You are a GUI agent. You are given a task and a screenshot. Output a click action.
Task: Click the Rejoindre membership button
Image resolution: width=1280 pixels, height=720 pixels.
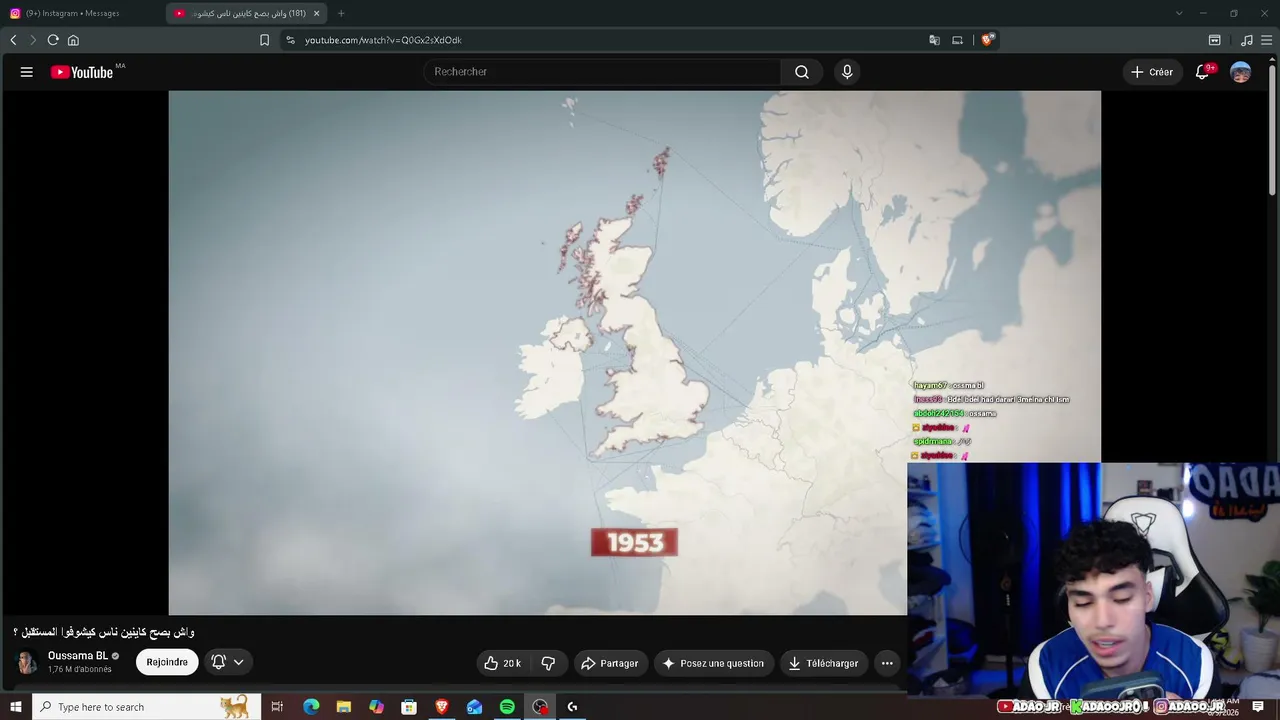167,662
